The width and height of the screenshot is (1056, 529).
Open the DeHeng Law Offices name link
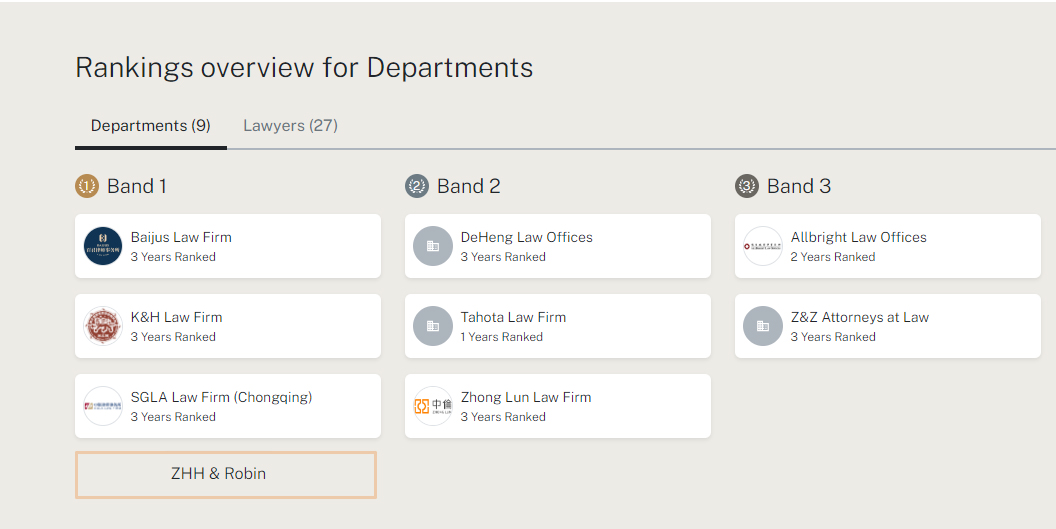point(526,237)
